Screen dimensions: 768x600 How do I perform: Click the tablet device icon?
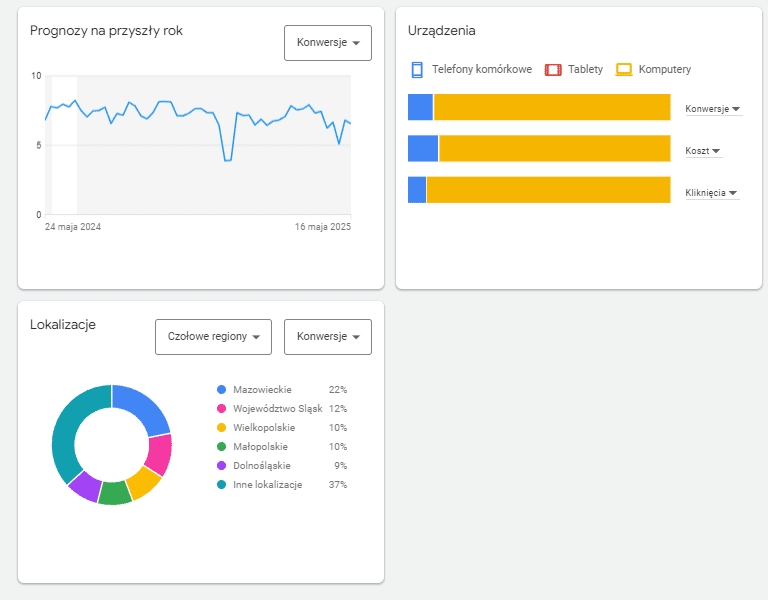pyautogui.click(x=553, y=70)
